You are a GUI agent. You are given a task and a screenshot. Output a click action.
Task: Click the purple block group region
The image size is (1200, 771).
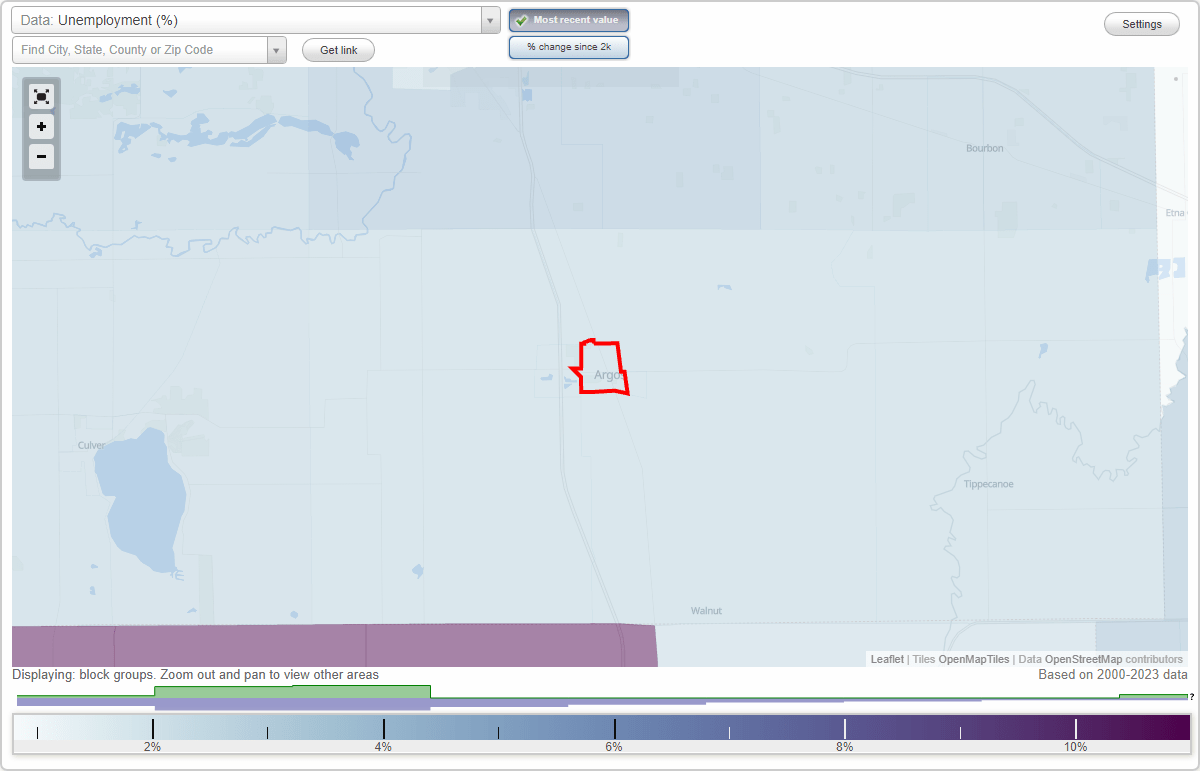(334, 645)
